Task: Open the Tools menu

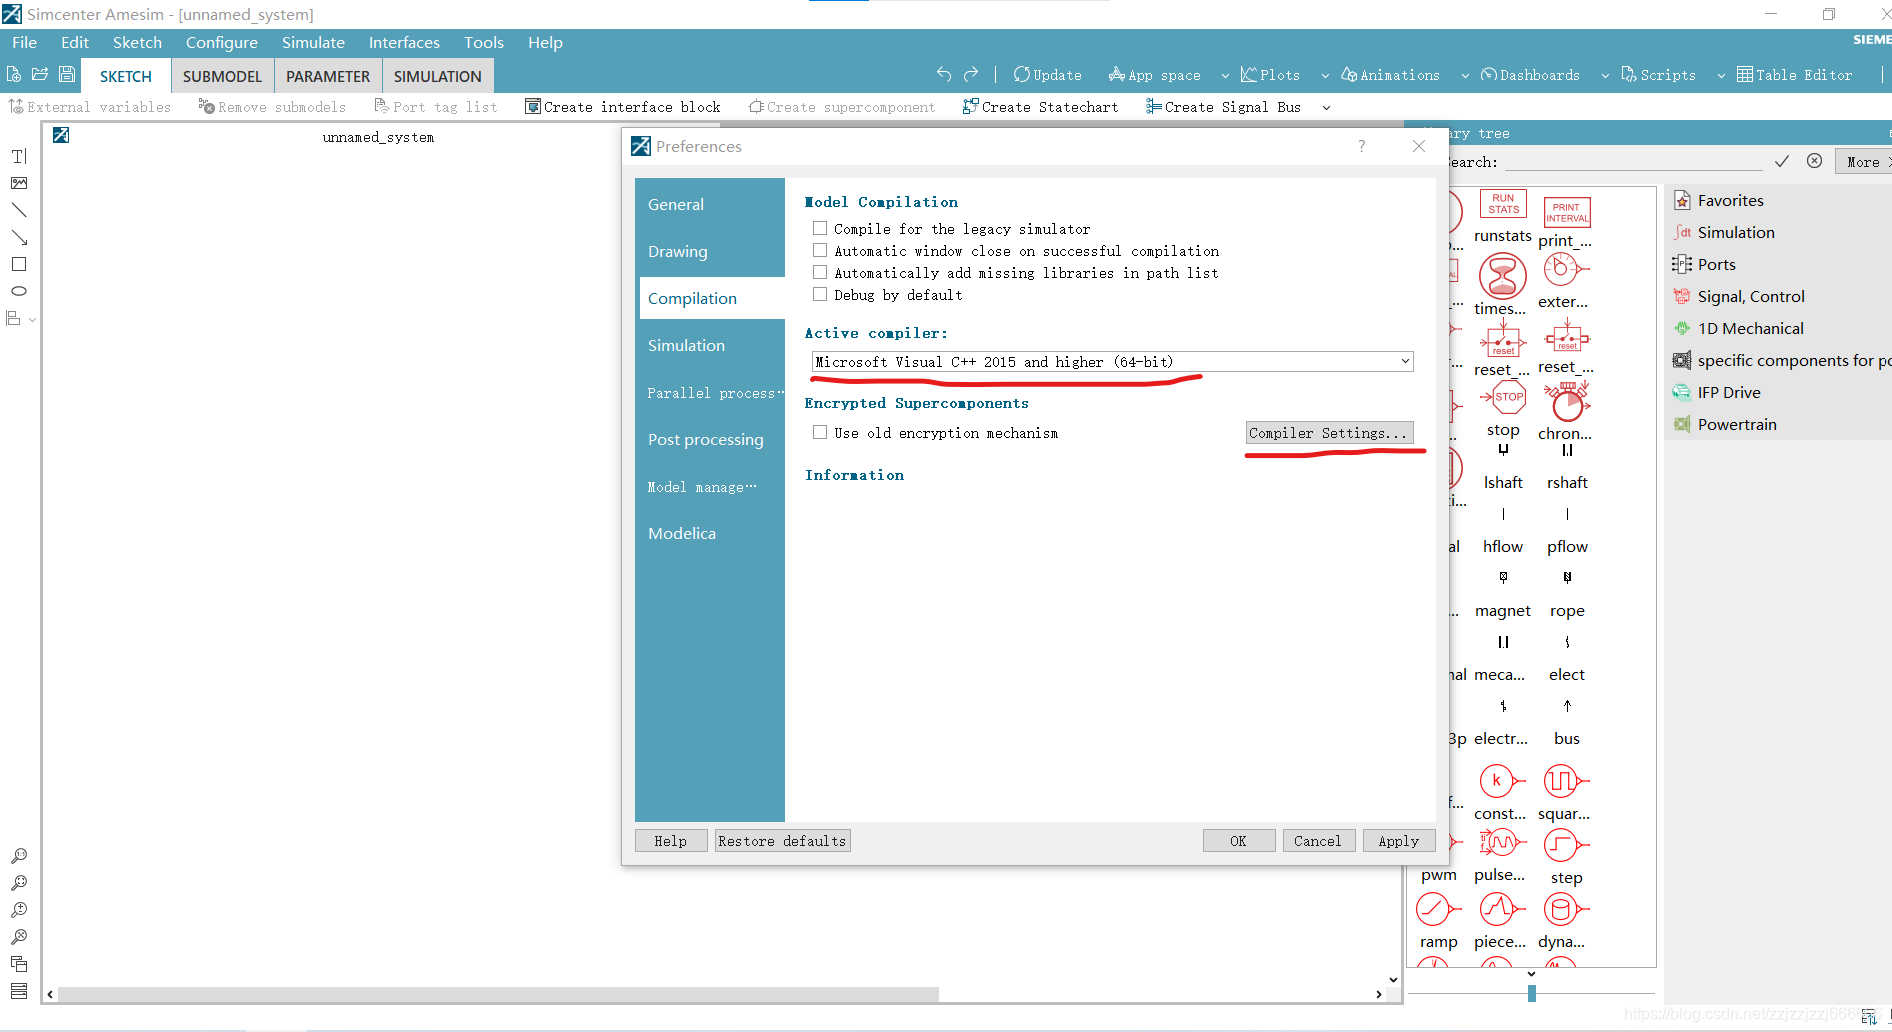Action: [484, 42]
